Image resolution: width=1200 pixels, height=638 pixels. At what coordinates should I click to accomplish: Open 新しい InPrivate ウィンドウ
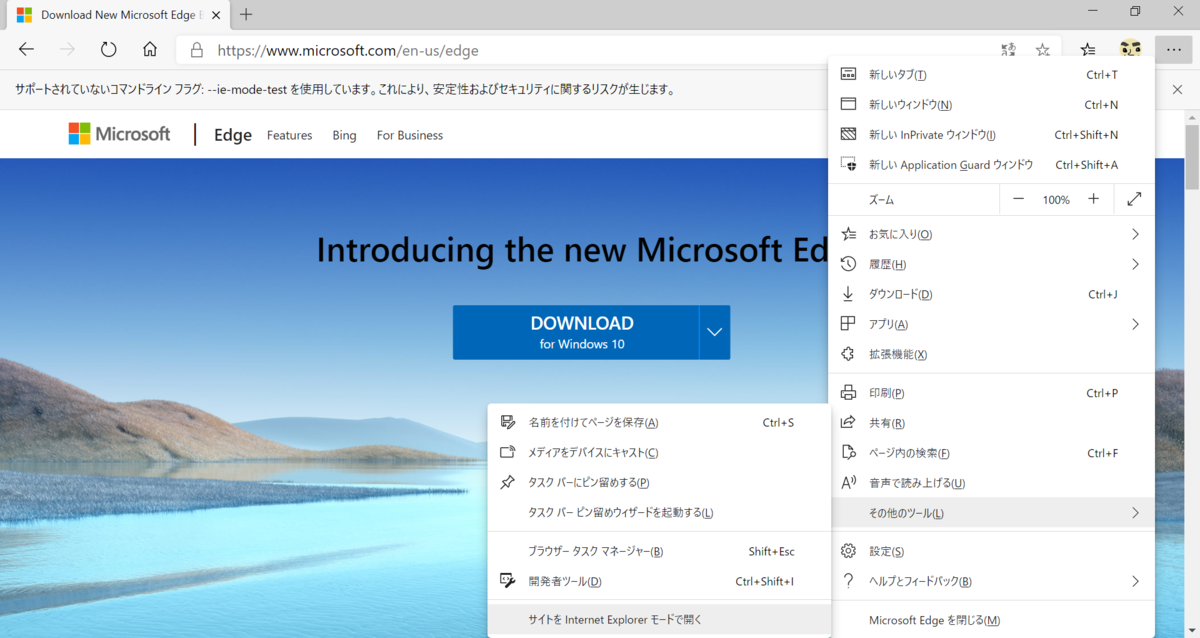(992, 134)
